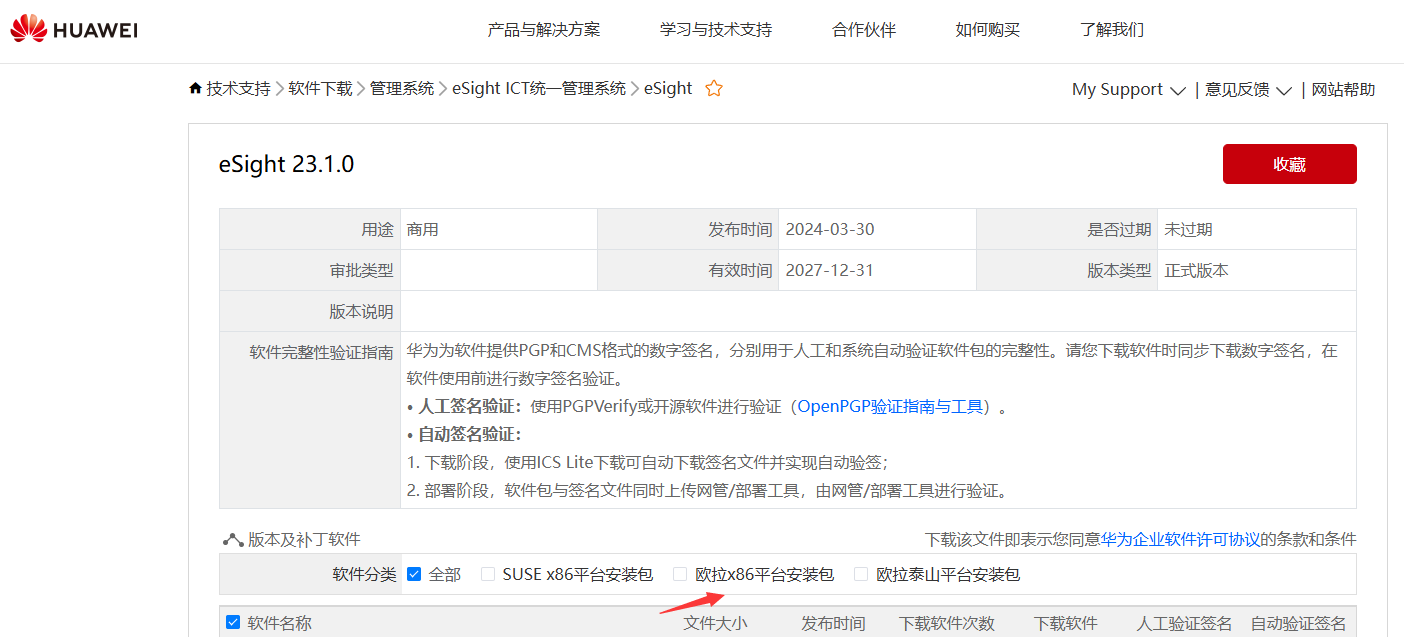Image resolution: width=1404 pixels, height=637 pixels.
Task: Open the 学习与技术支持 menu
Action: (x=716, y=29)
